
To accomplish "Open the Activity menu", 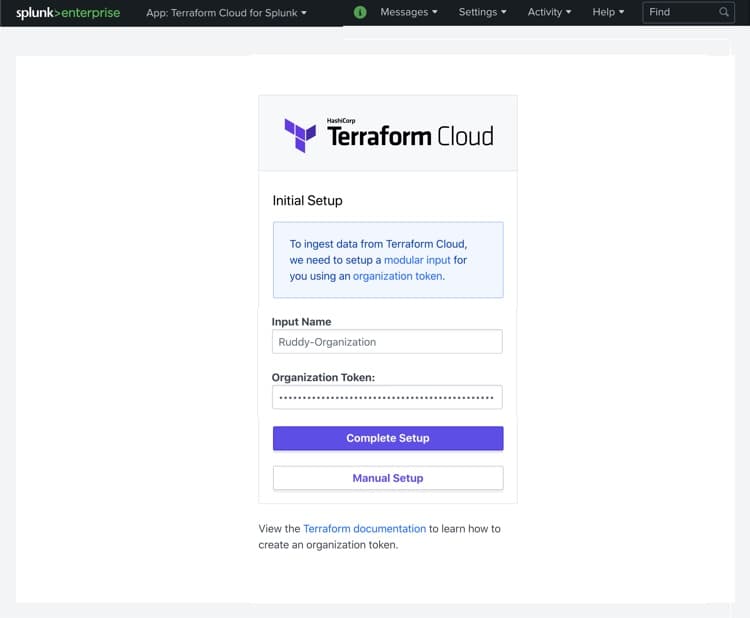I will coord(549,12).
